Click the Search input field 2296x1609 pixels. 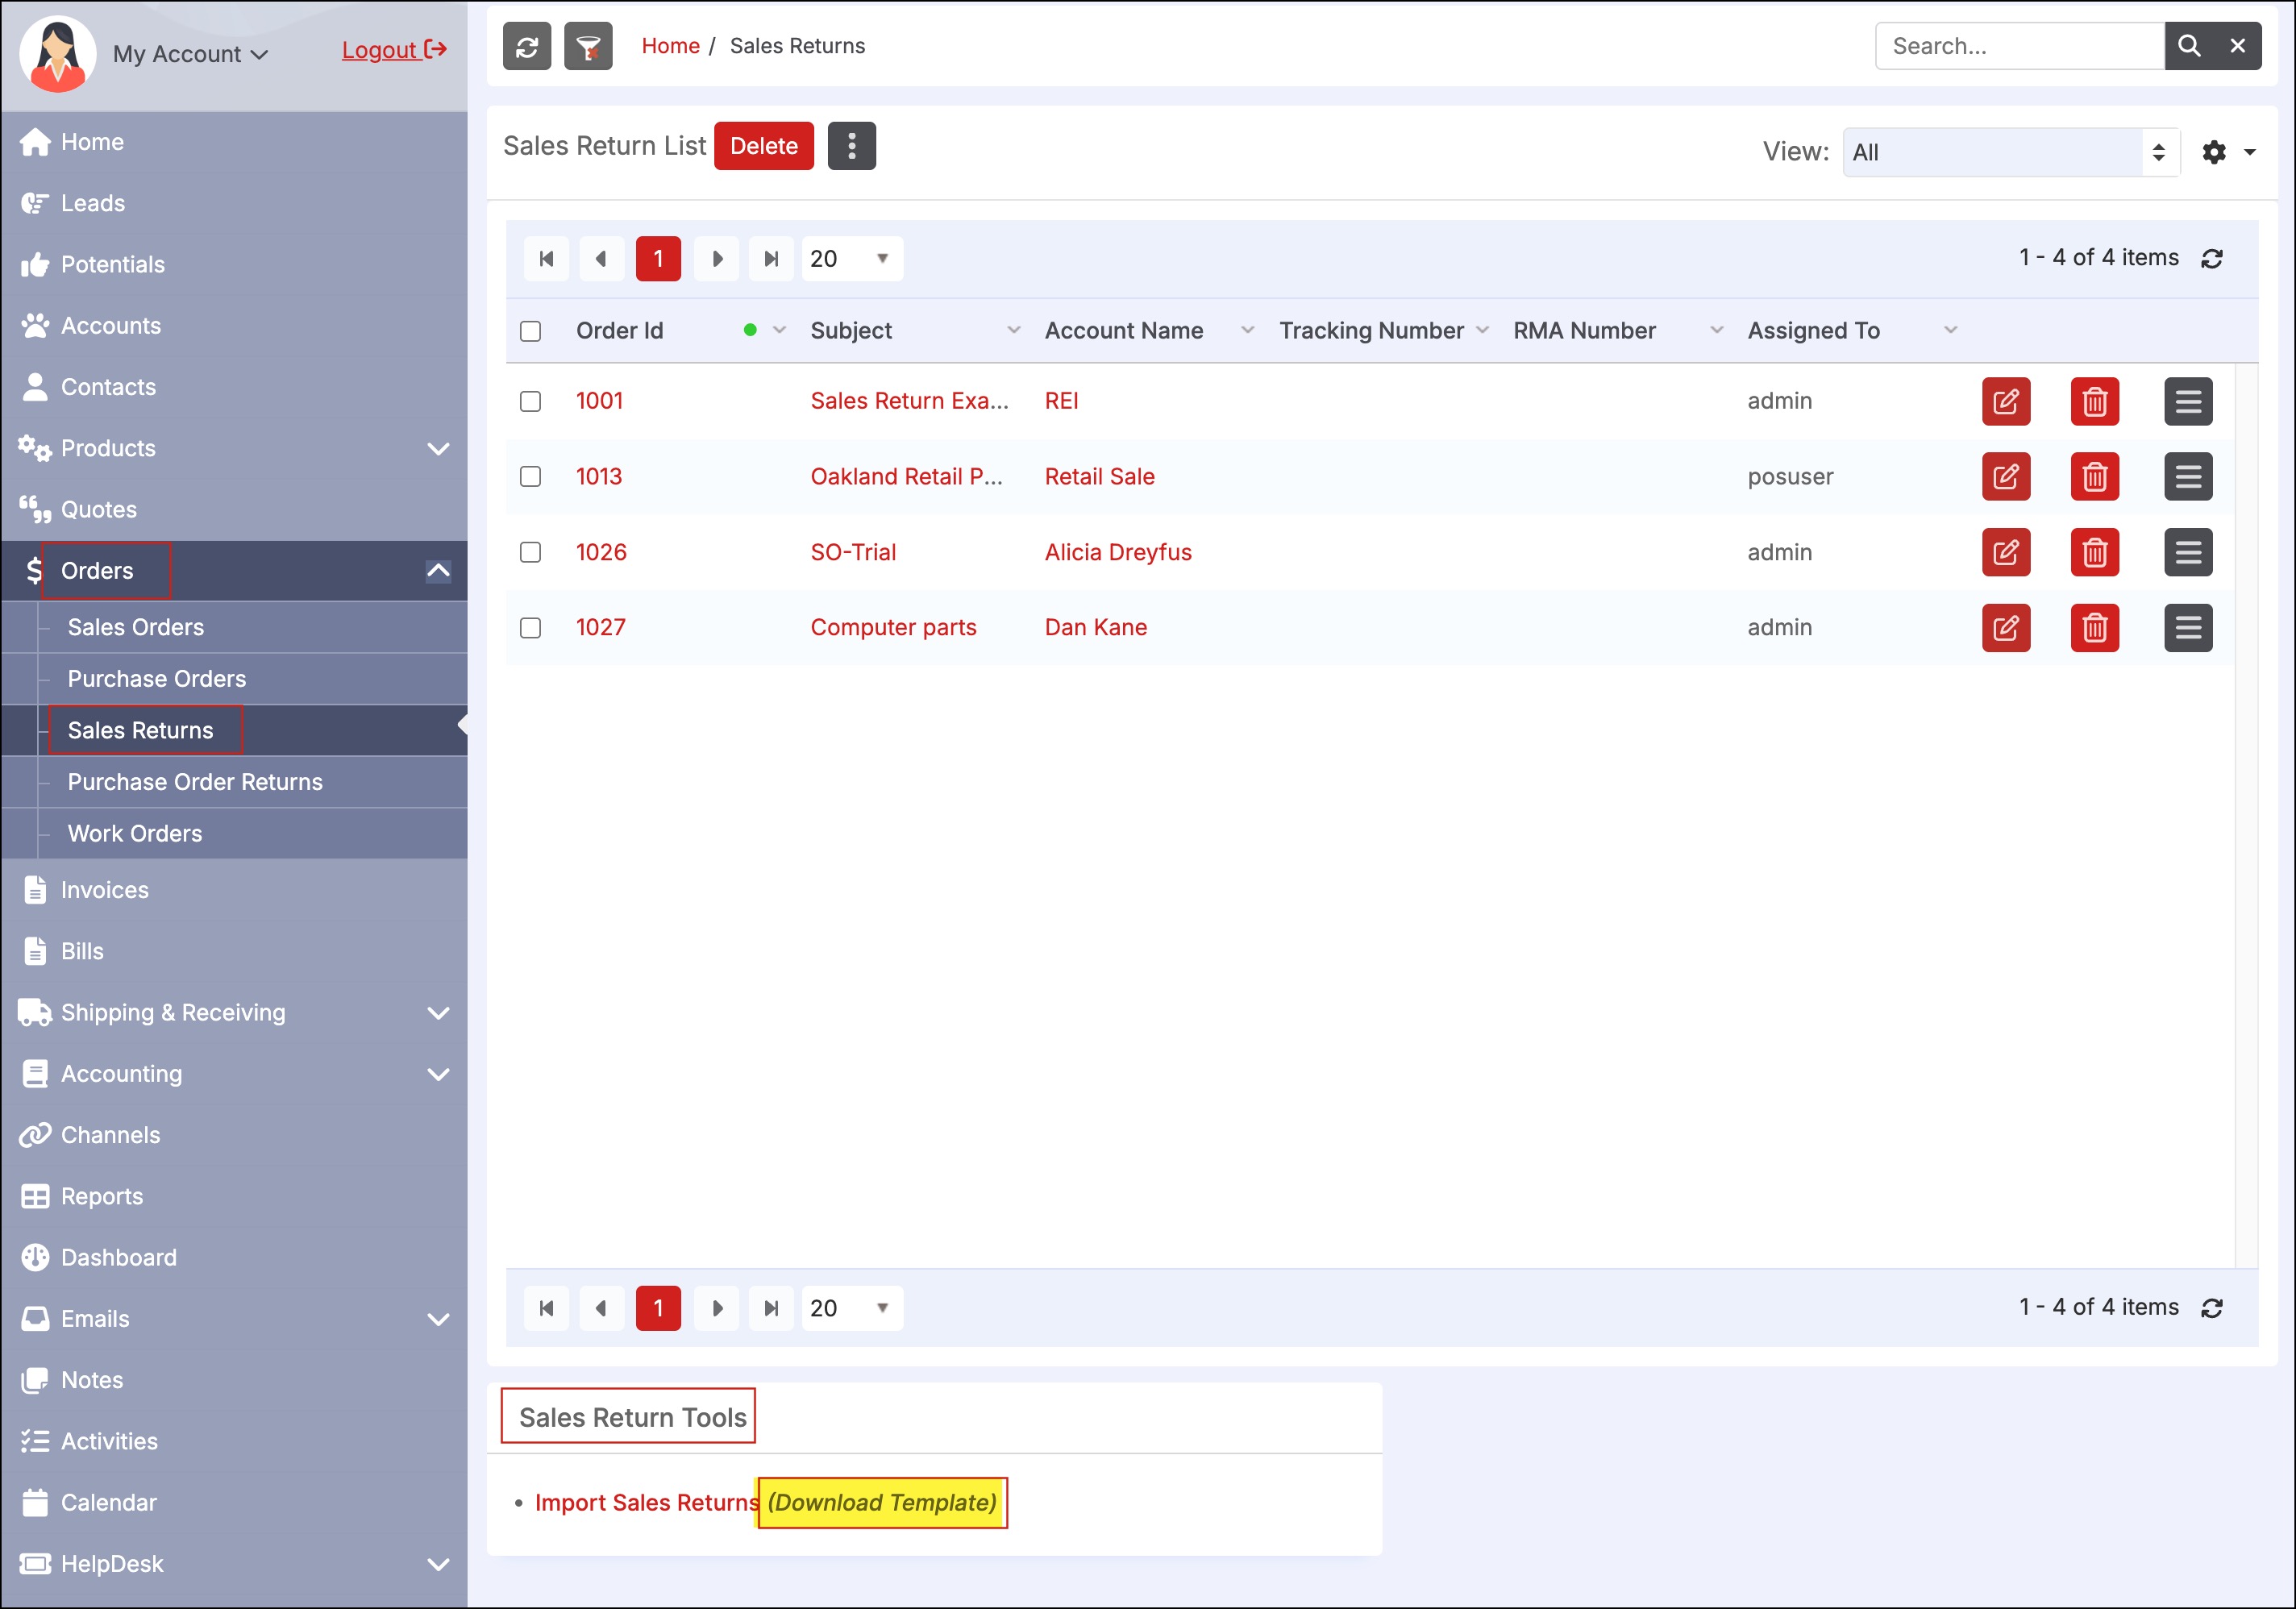pos(2020,46)
